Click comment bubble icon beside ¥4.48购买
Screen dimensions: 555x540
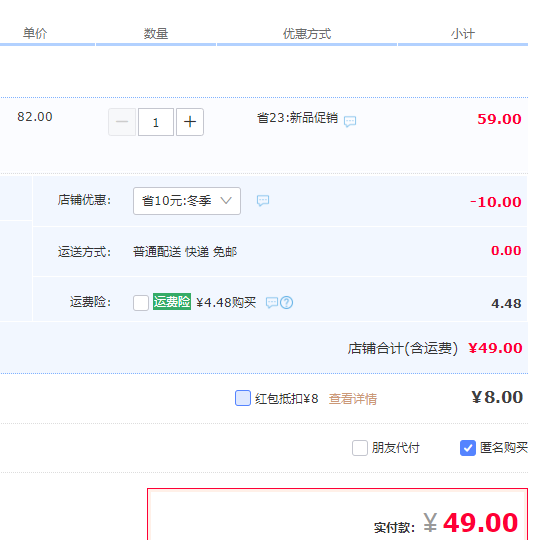click(271, 303)
